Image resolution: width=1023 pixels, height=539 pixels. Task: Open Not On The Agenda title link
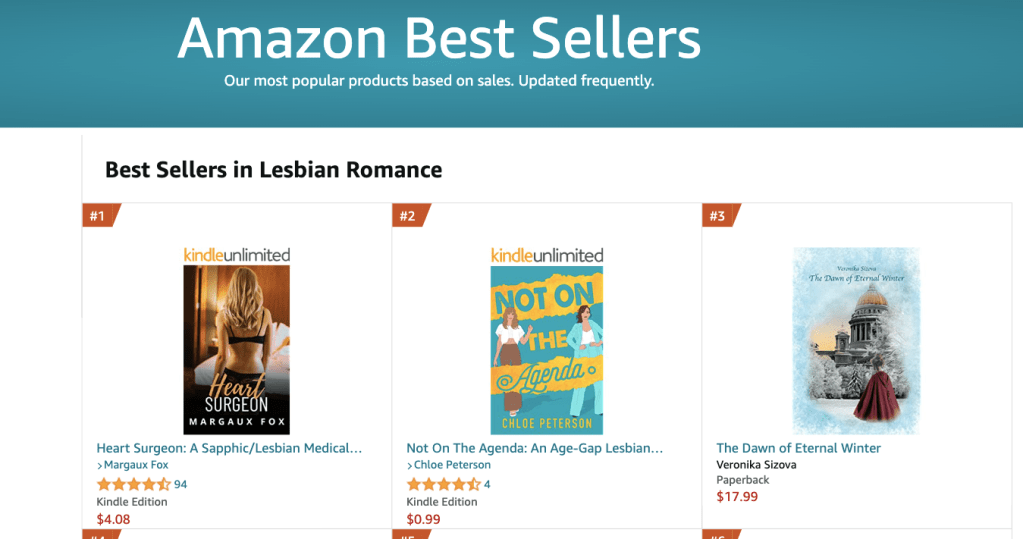[x=535, y=448]
